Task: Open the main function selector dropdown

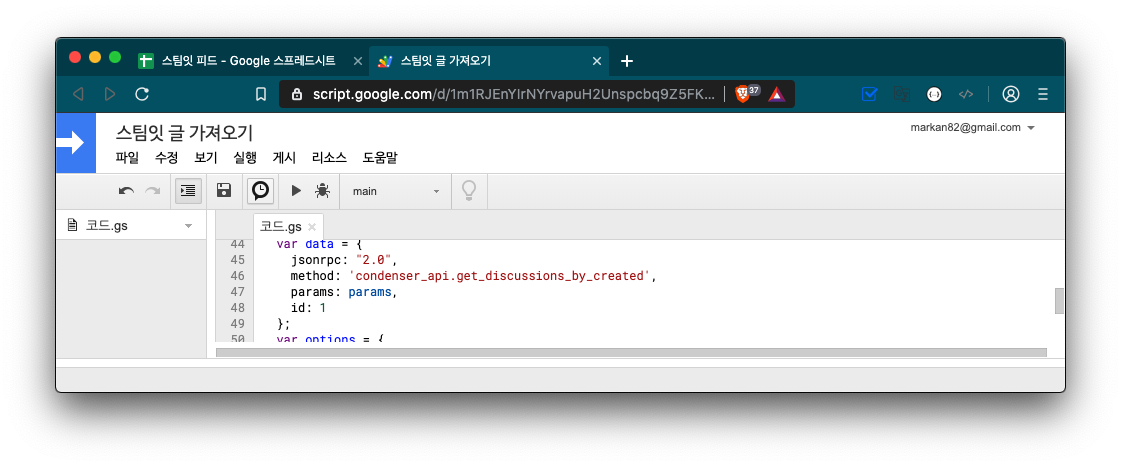Action: pyautogui.click(x=396, y=191)
